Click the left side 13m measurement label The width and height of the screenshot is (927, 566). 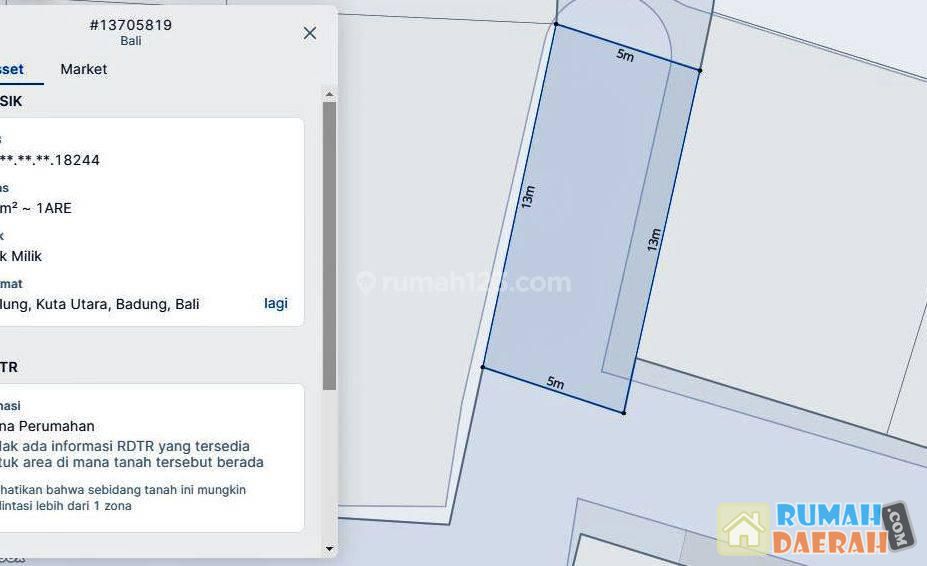(x=528, y=196)
